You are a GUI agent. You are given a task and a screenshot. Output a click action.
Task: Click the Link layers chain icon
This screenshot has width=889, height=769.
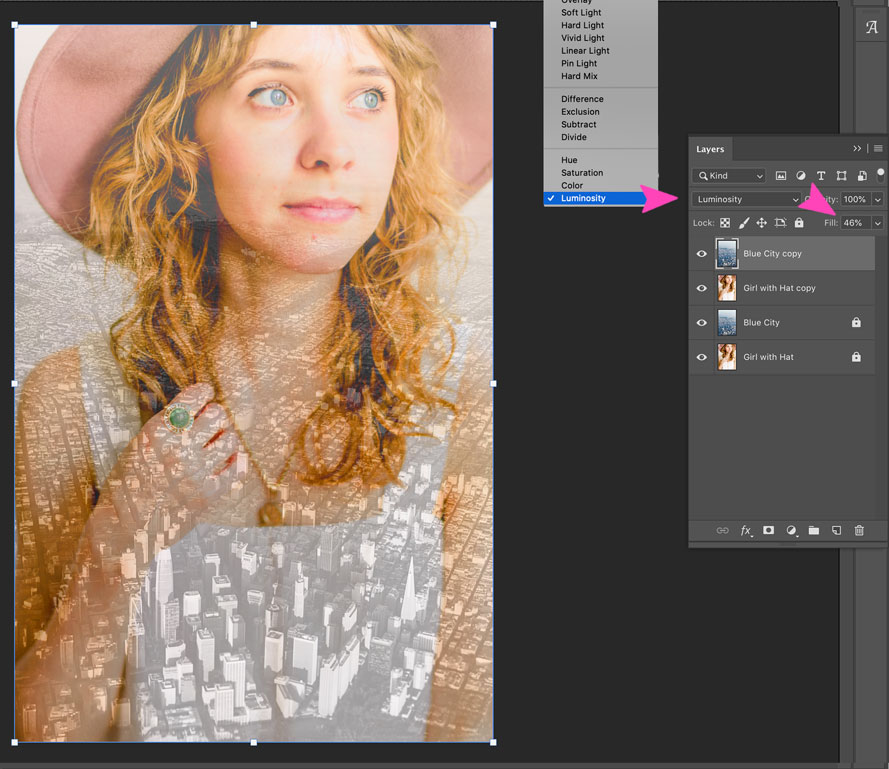pyautogui.click(x=723, y=531)
